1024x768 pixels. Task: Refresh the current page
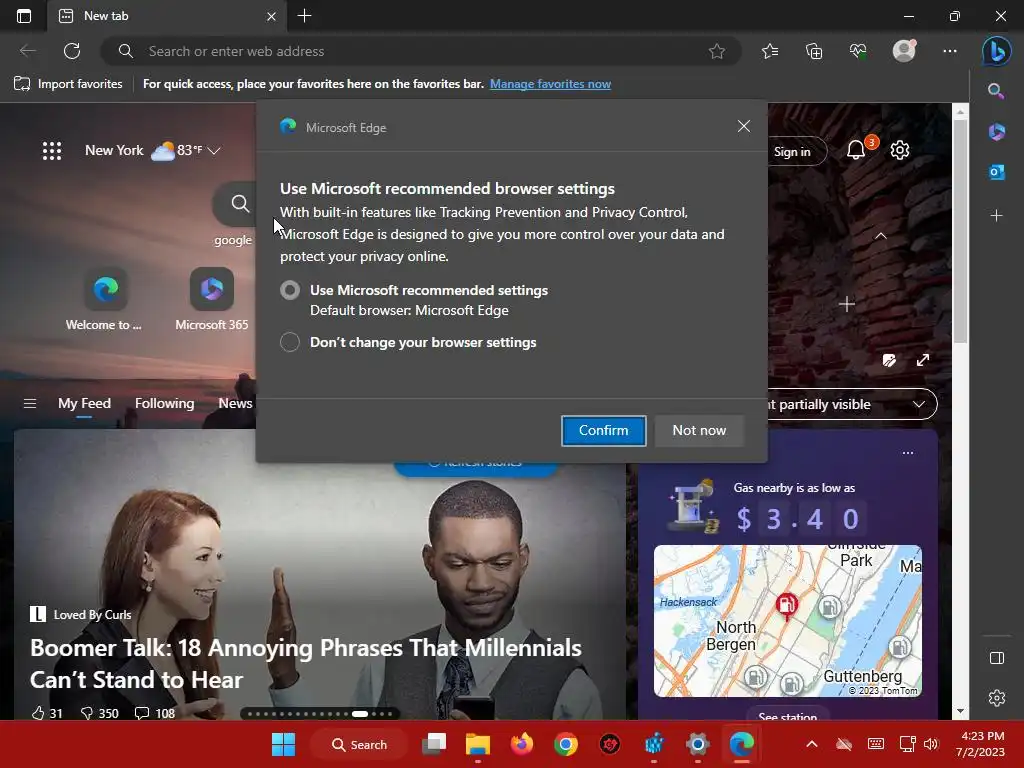coord(72,51)
